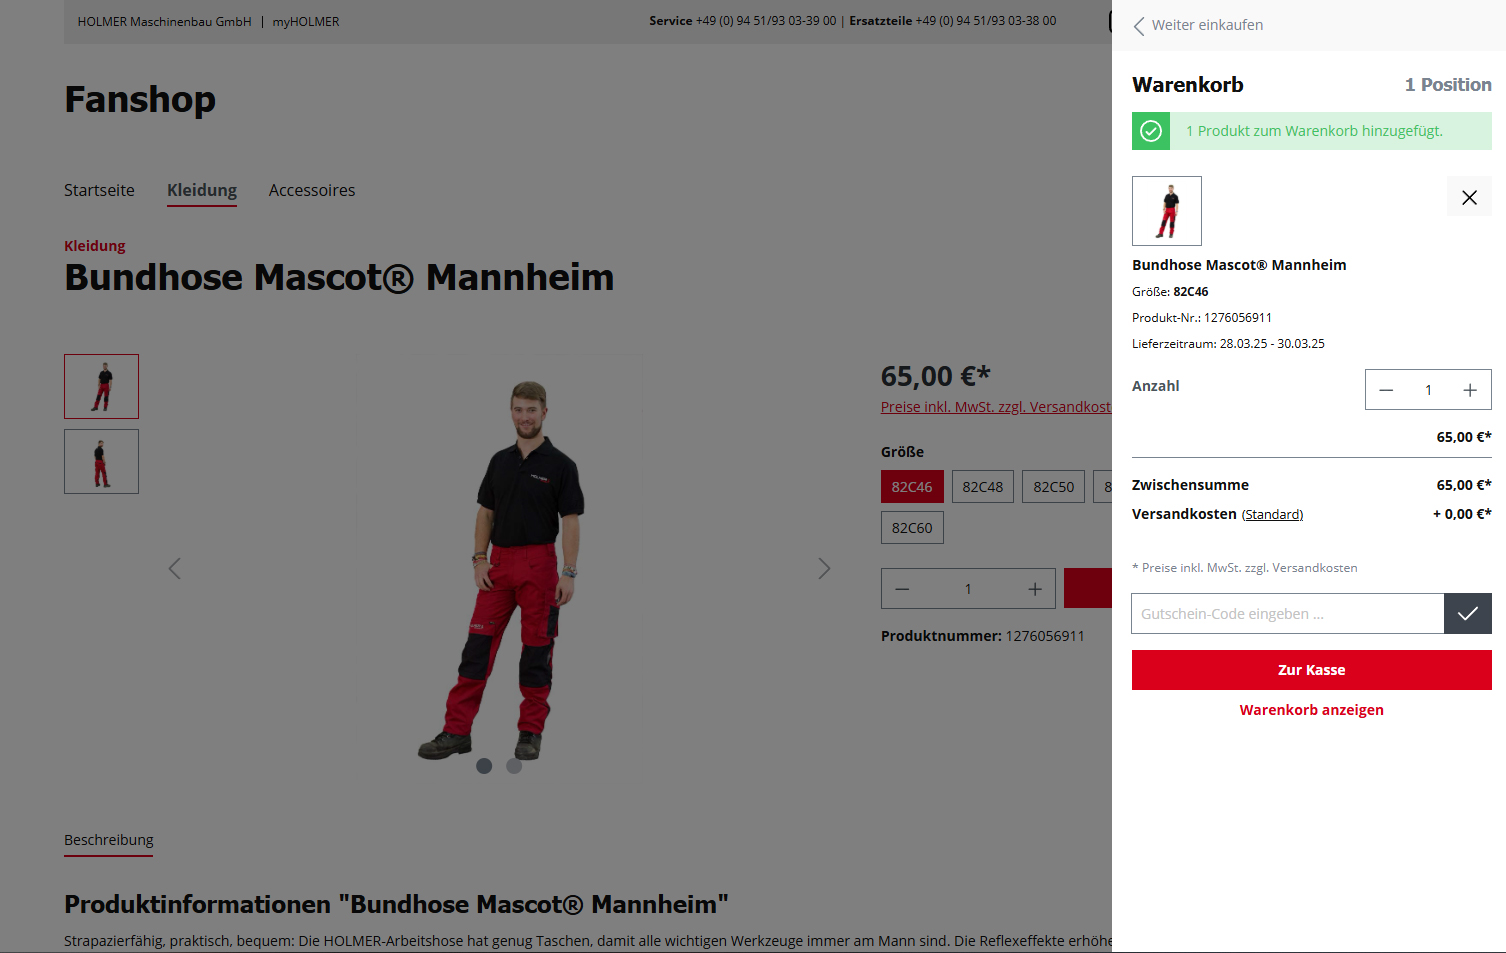Proceed with Zur Kasse button
Image resolution: width=1506 pixels, height=953 pixels.
(x=1312, y=670)
